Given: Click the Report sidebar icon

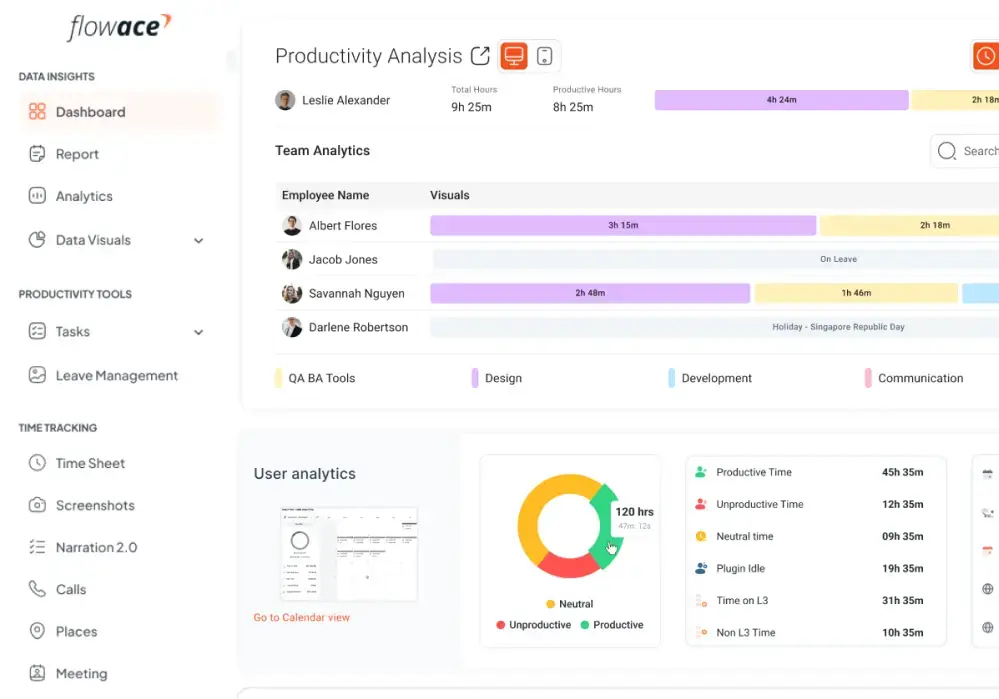Looking at the screenshot, I should click(x=37, y=154).
